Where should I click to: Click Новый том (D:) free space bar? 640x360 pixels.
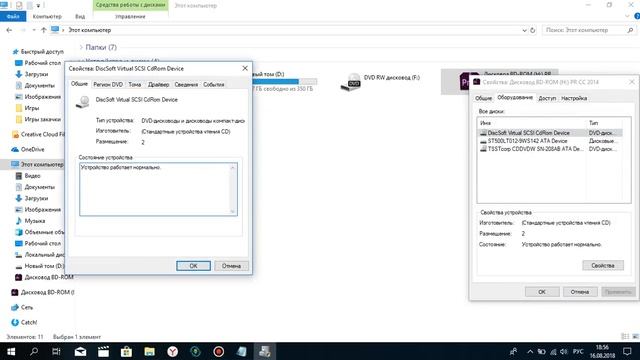[x=284, y=82]
